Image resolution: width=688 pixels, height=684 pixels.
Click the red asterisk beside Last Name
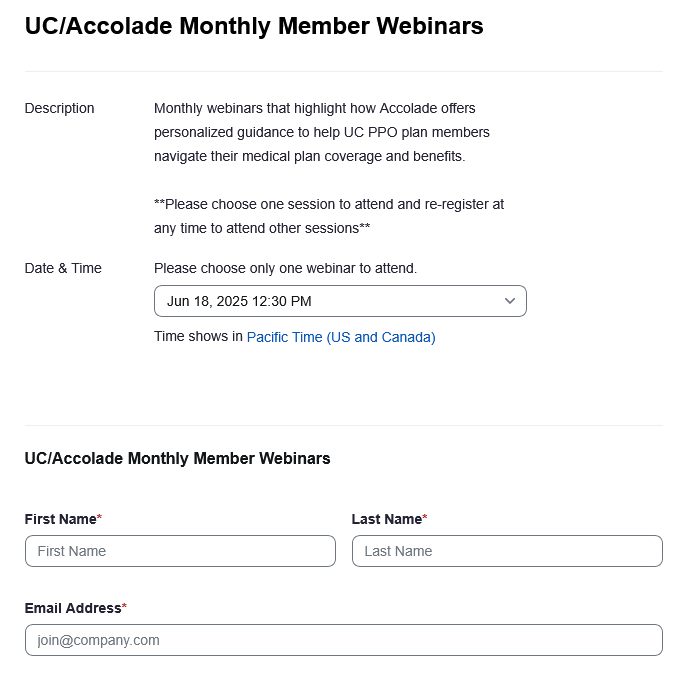[425, 518]
